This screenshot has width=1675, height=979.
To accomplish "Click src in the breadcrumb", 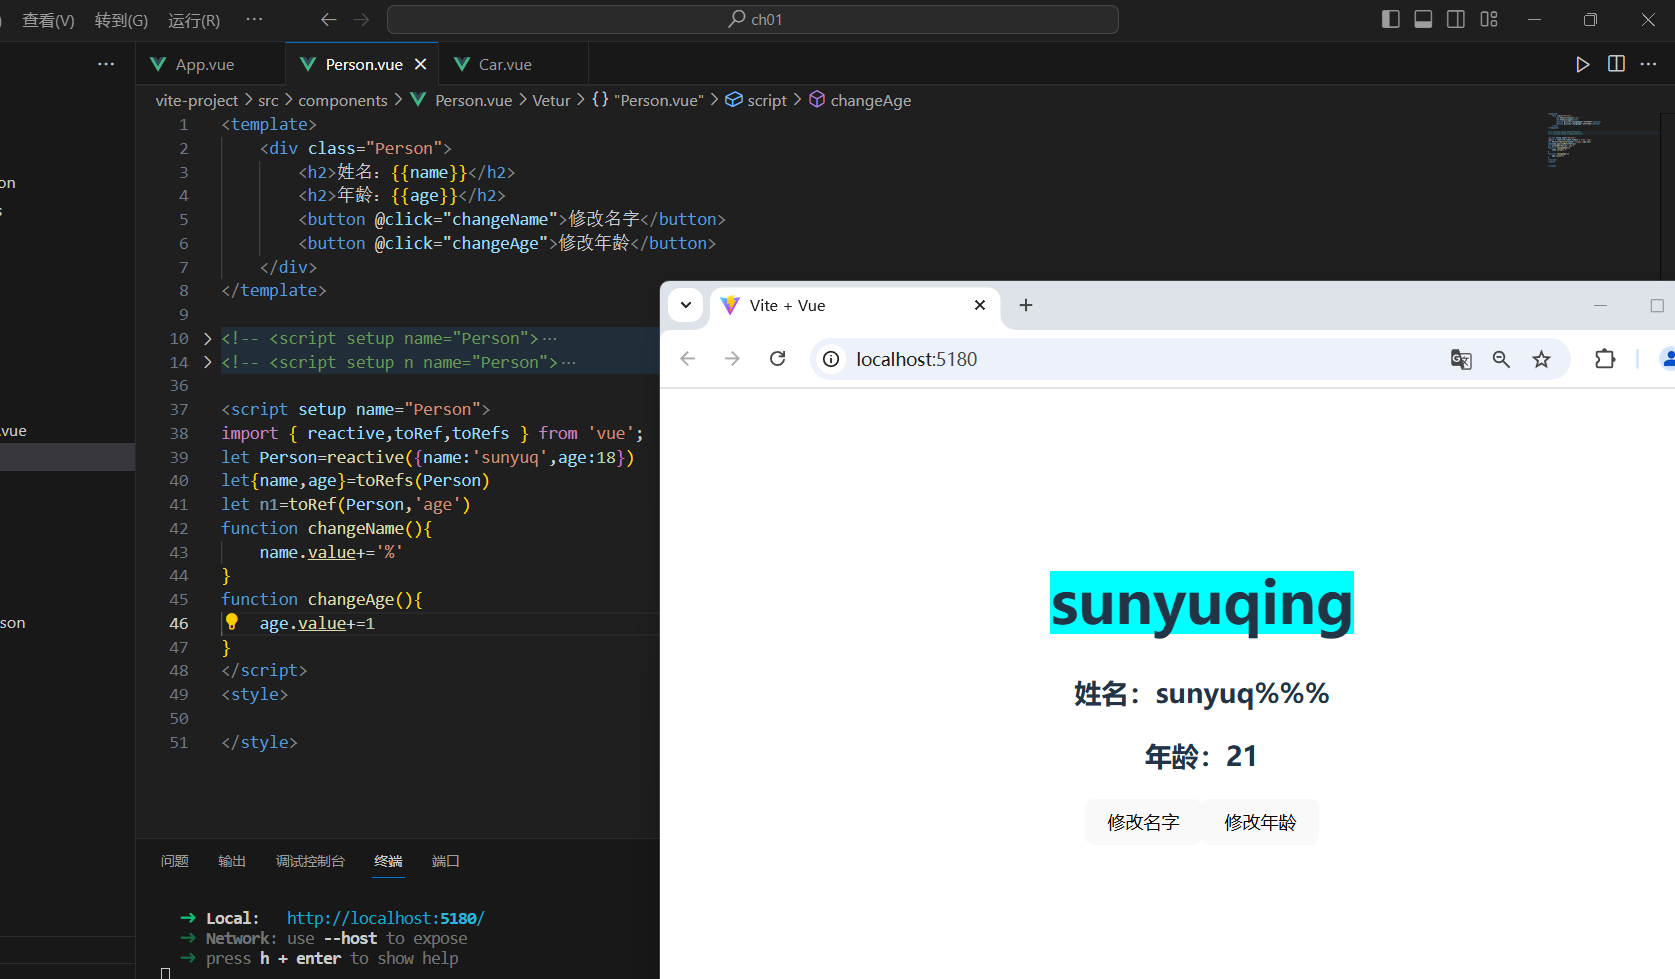I will tap(268, 100).
